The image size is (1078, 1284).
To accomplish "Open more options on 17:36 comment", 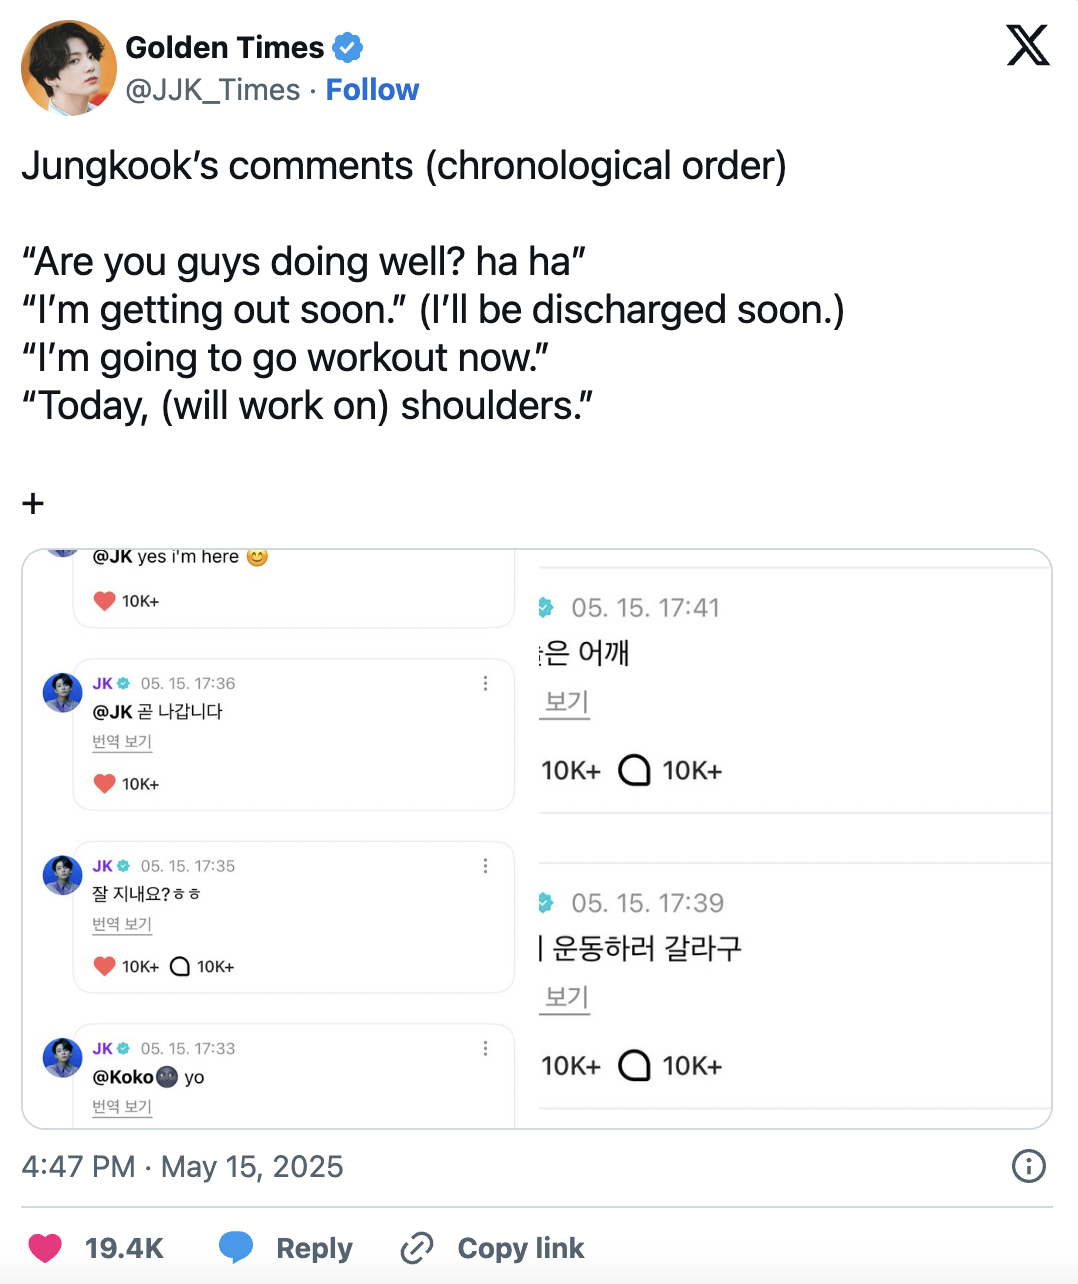I will pos(485,683).
